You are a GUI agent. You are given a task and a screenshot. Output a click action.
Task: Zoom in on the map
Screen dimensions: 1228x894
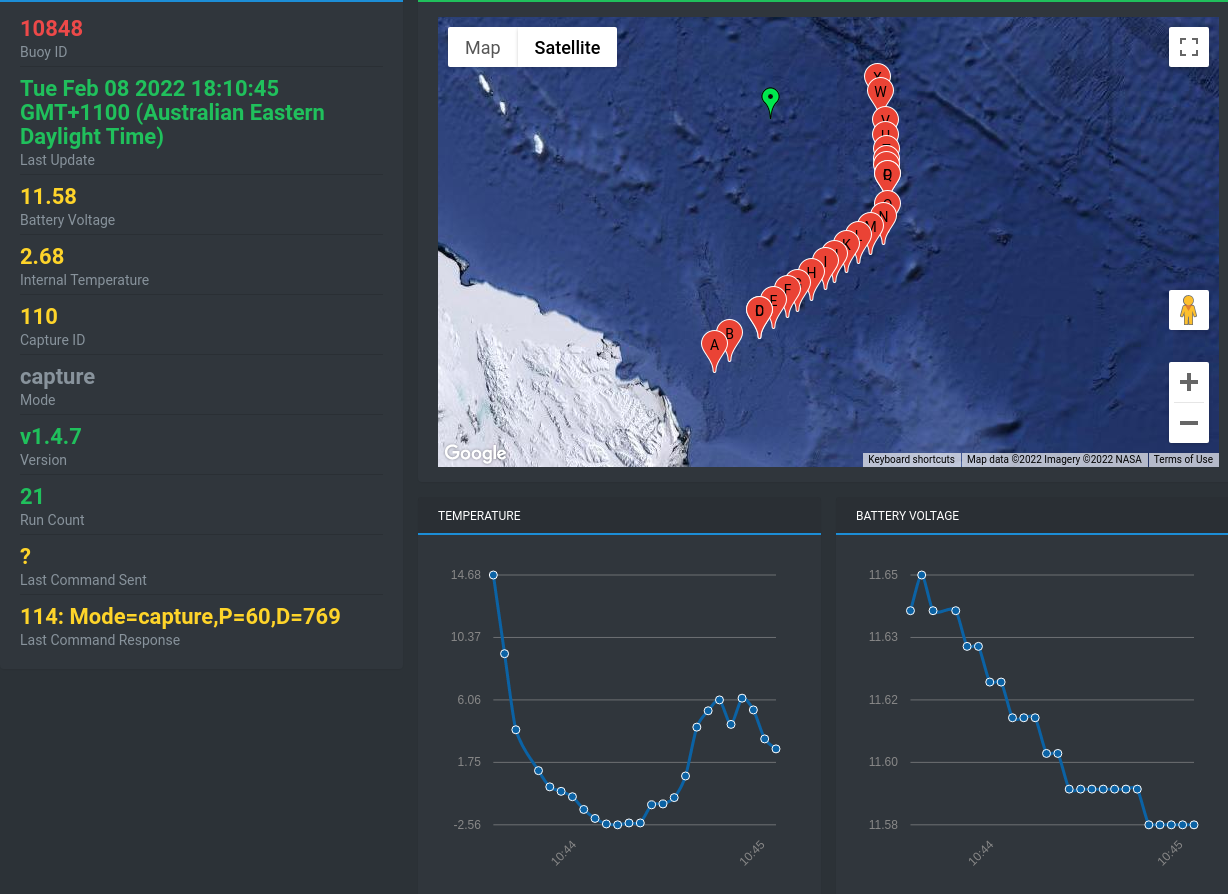pos(1188,382)
